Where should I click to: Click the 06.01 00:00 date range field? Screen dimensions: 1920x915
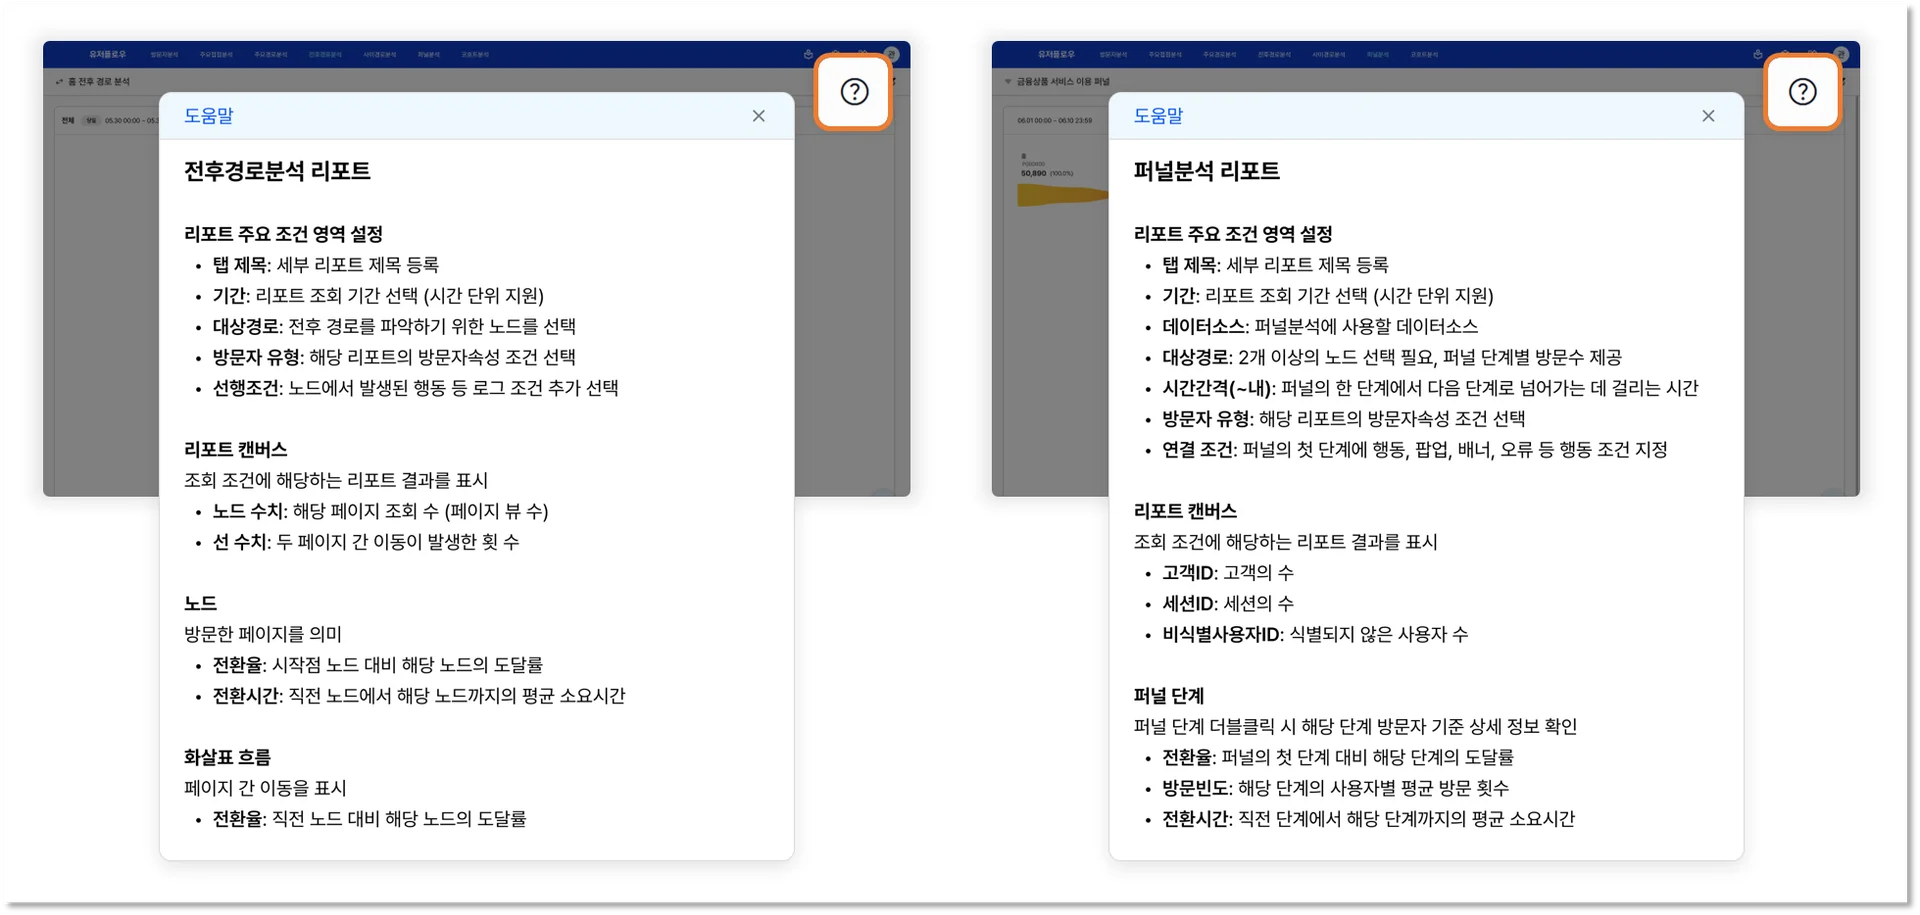tap(1054, 120)
